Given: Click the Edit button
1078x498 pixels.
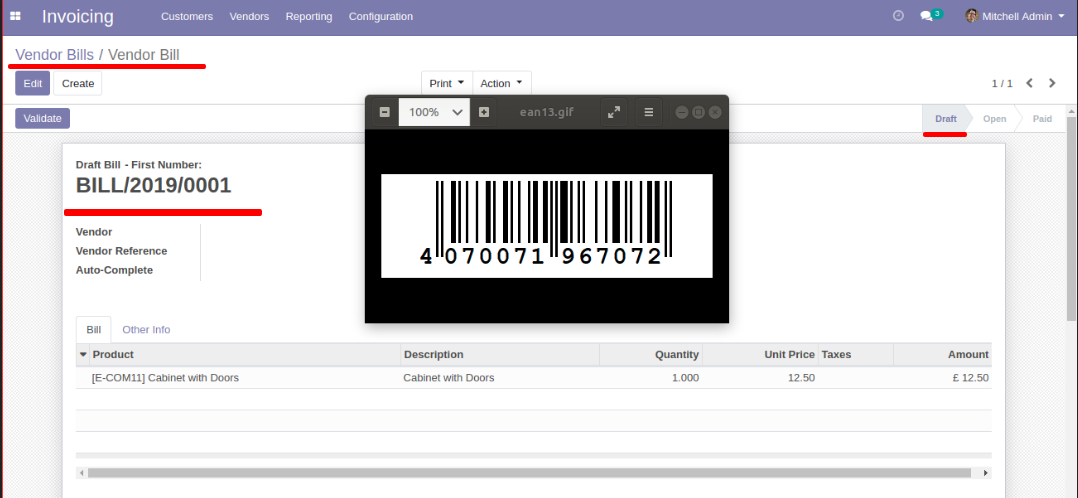Looking at the screenshot, I should pos(32,83).
